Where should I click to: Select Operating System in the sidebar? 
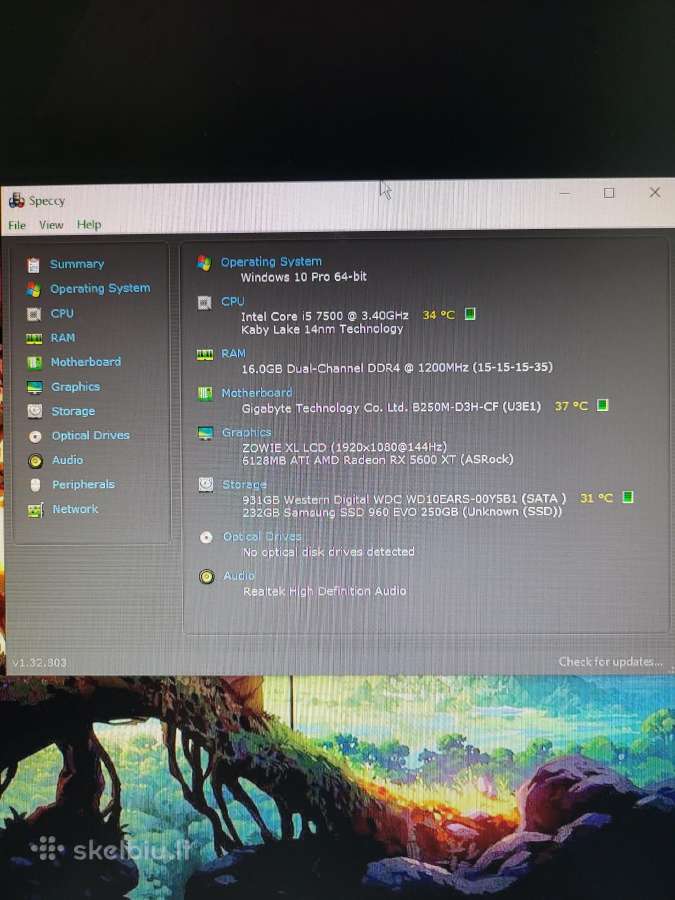coord(100,288)
